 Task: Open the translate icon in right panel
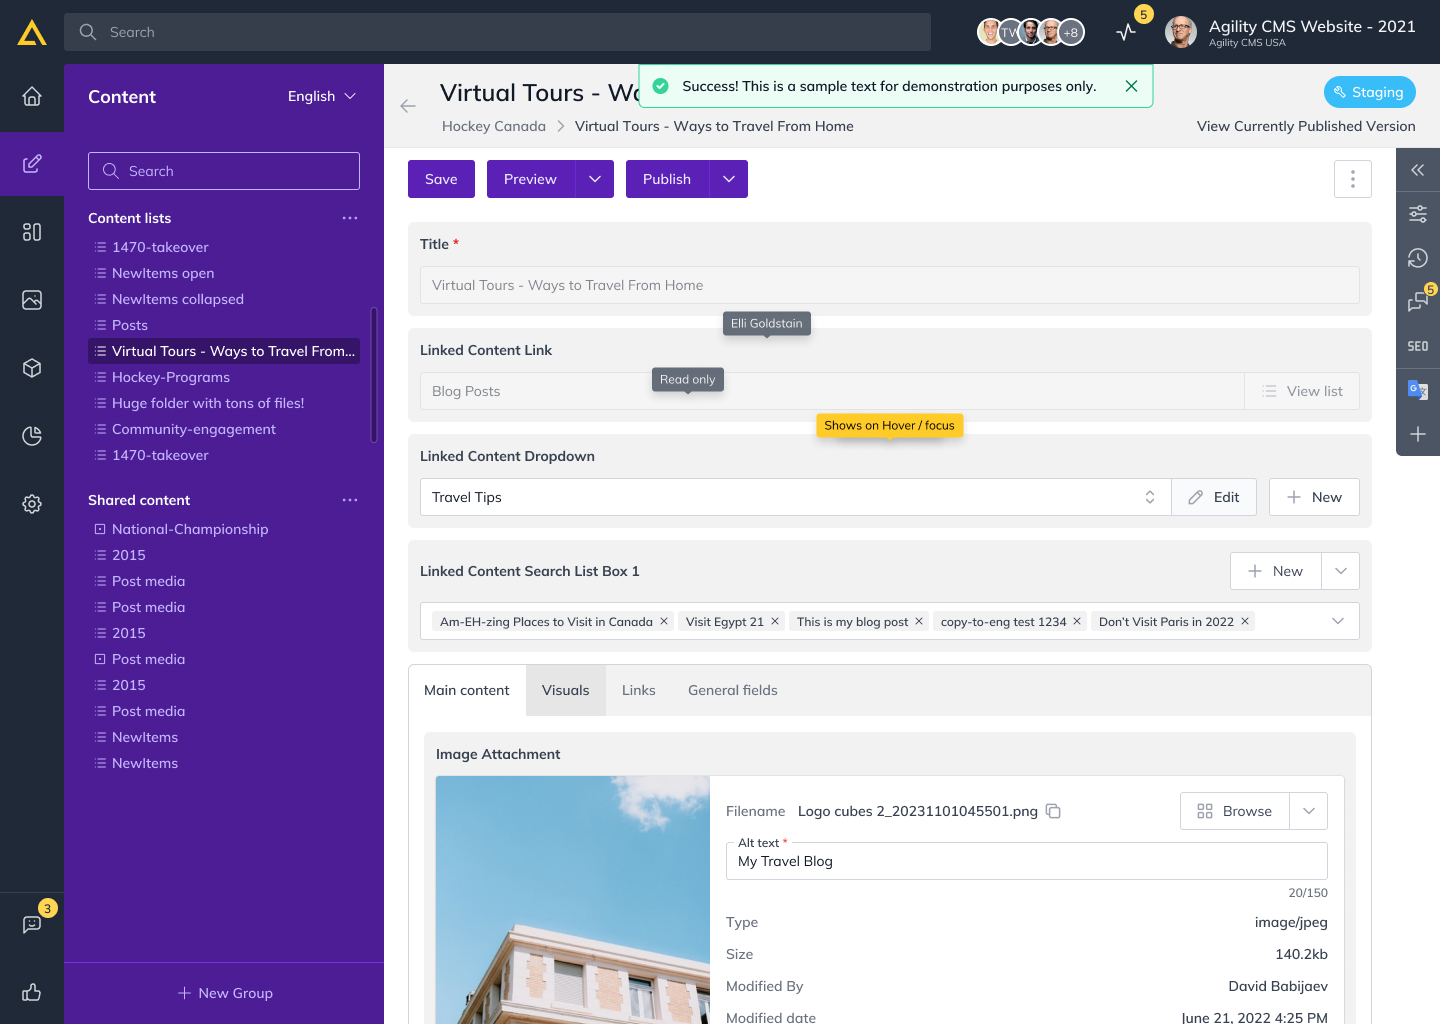point(1418,390)
